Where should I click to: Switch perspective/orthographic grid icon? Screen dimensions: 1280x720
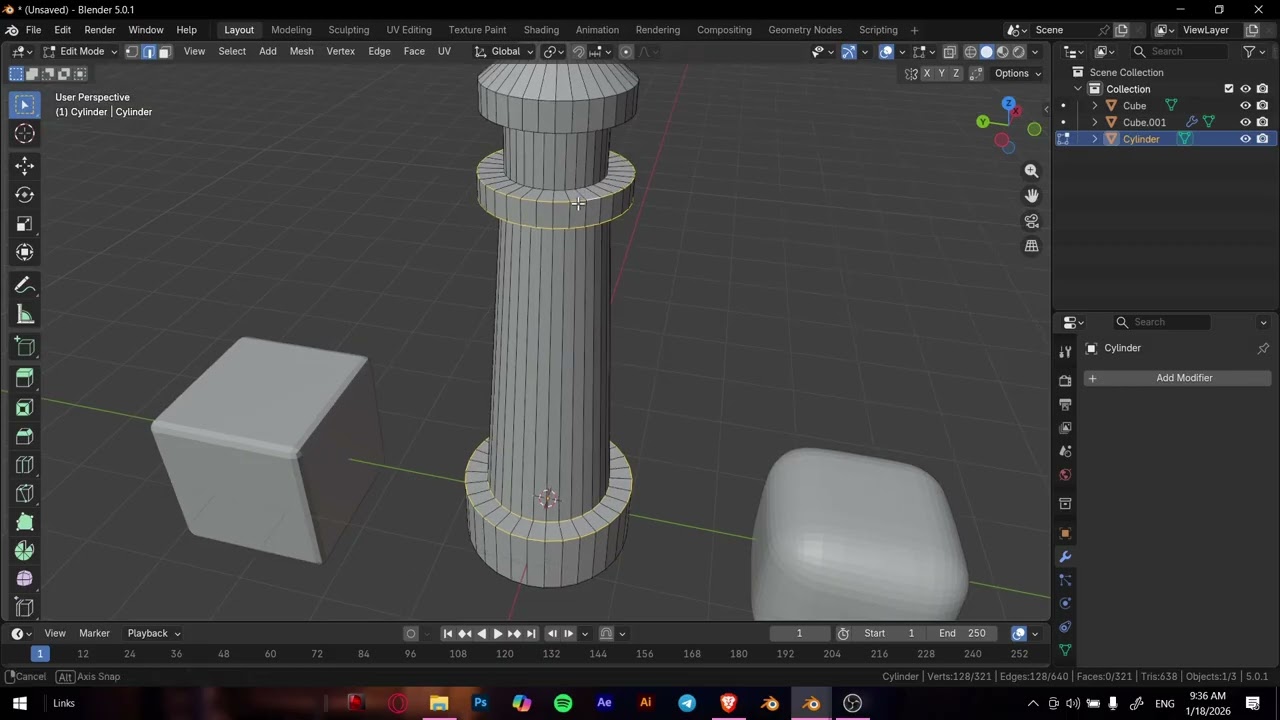[x=1032, y=246]
